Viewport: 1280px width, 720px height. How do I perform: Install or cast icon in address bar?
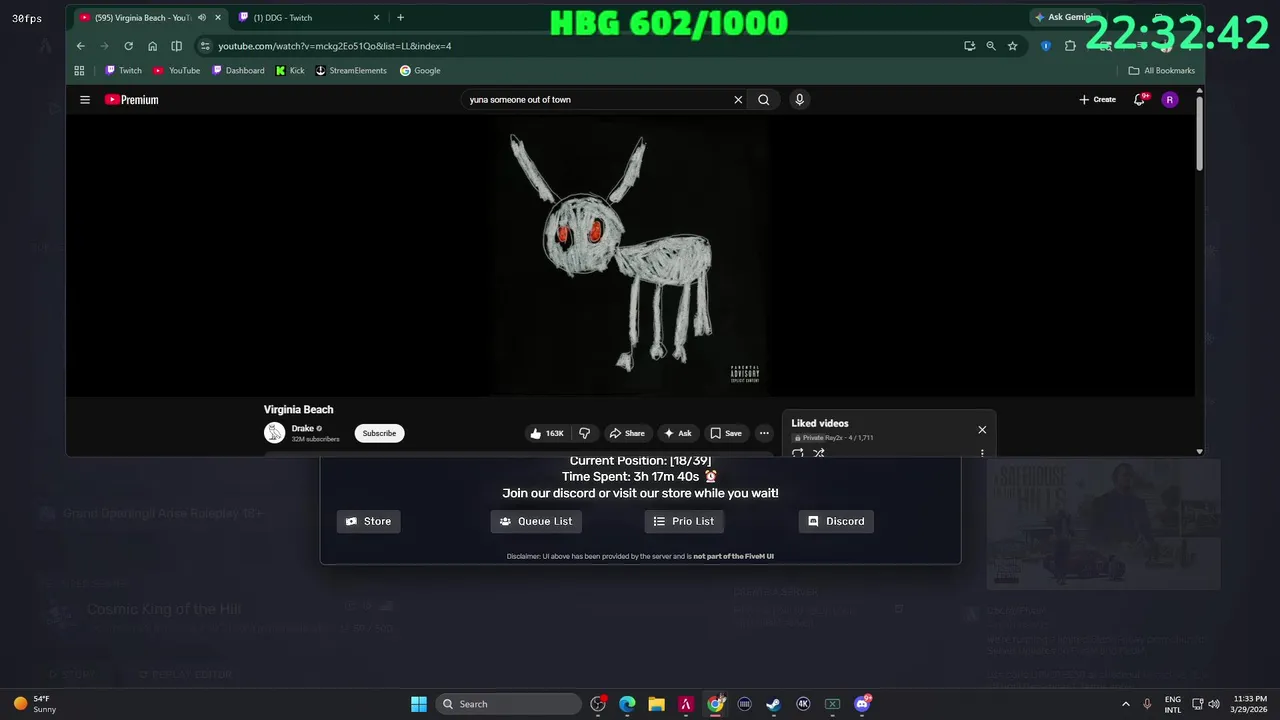click(969, 46)
